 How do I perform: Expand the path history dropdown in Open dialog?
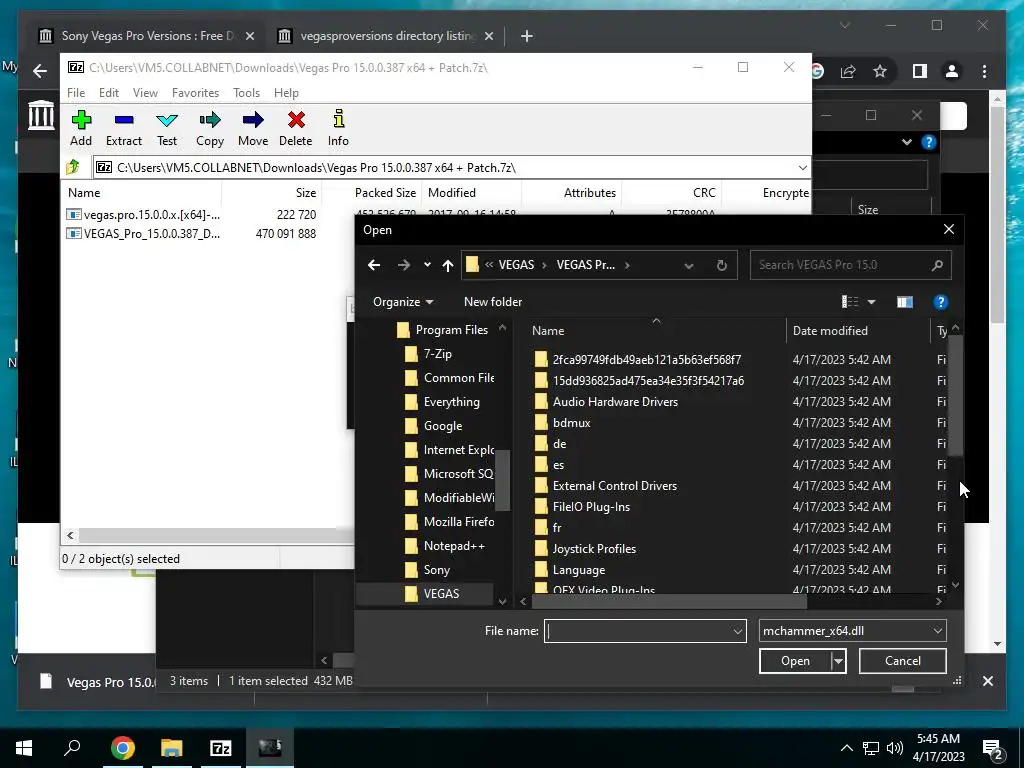click(688, 265)
